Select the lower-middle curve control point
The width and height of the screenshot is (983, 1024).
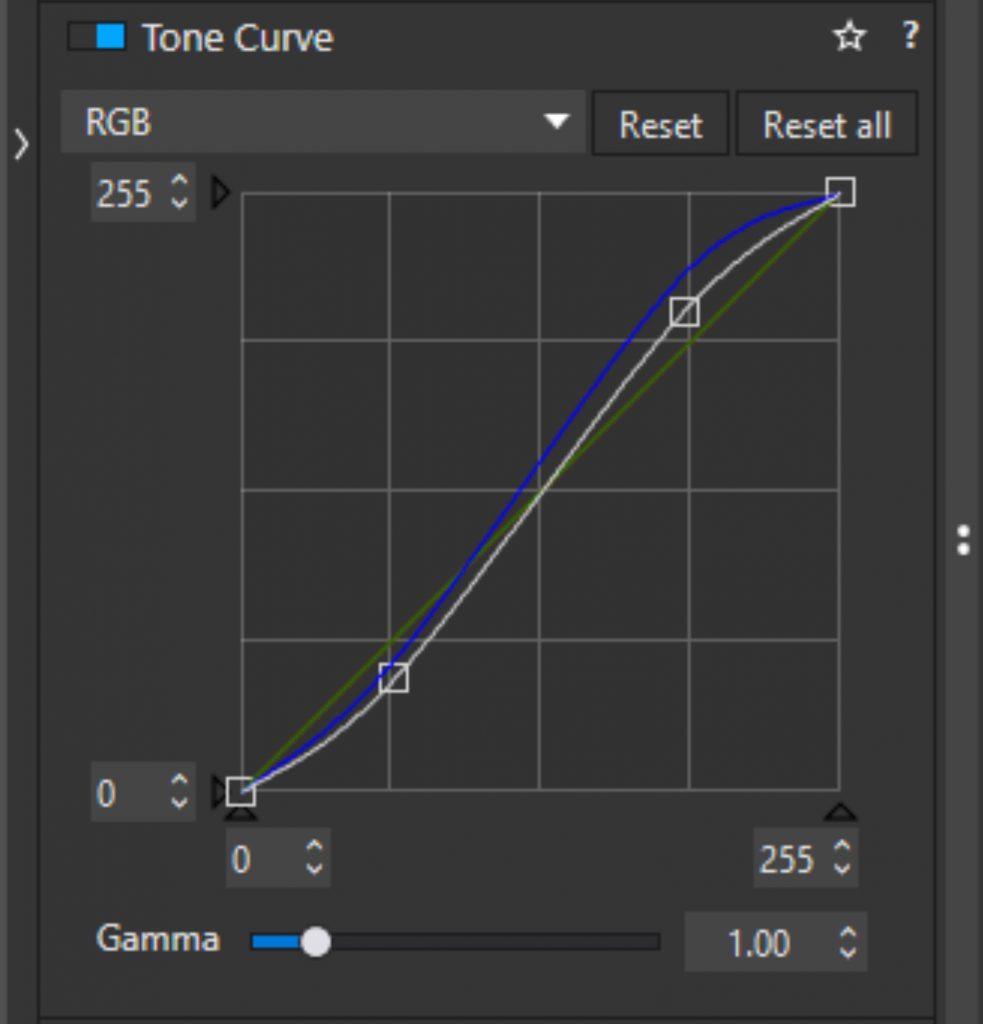pyautogui.click(x=394, y=678)
